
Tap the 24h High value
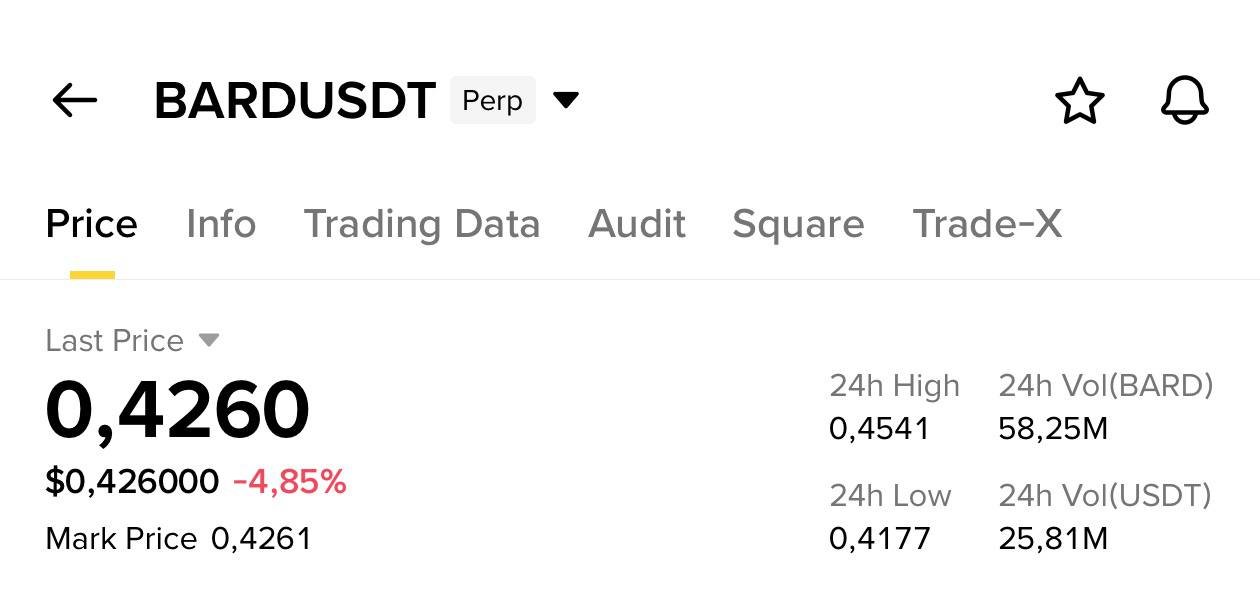[878, 428]
